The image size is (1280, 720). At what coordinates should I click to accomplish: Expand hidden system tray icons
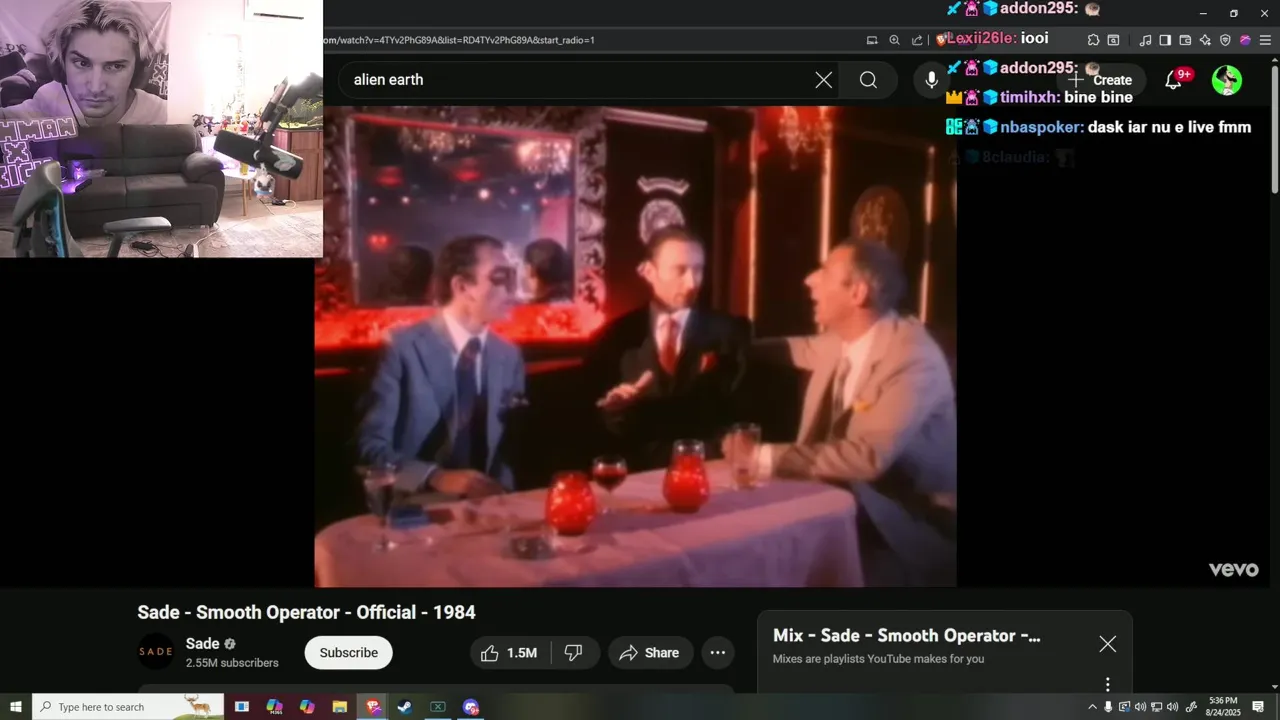(1092, 707)
